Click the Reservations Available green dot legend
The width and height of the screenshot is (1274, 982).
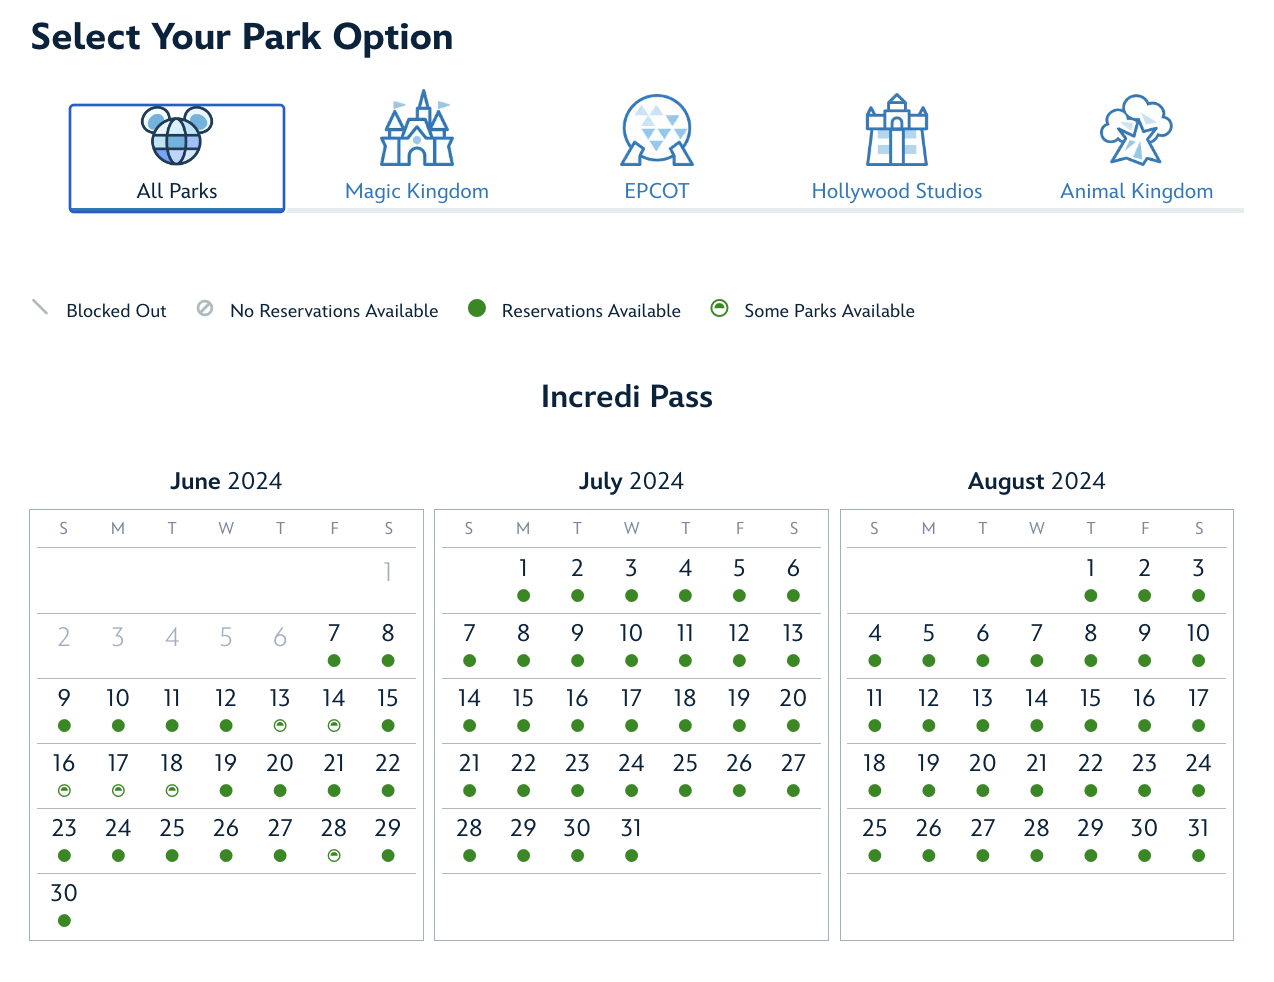point(477,308)
